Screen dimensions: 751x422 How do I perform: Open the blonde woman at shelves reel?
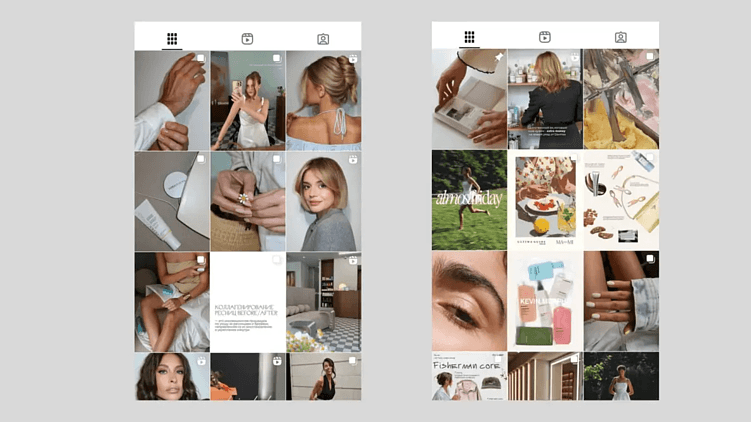tap(545, 99)
